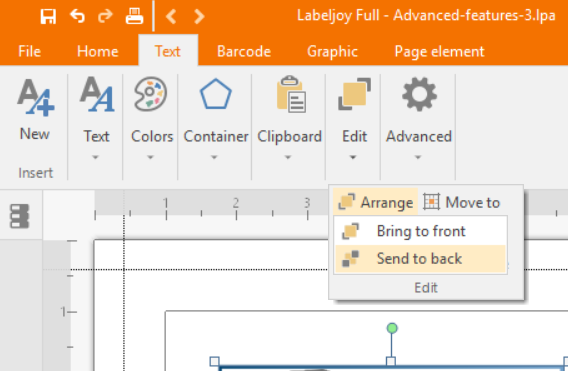The width and height of the screenshot is (568, 371).
Task: Click the Bring to front icon
Action: pyautogui.click(x=350, y=231)
